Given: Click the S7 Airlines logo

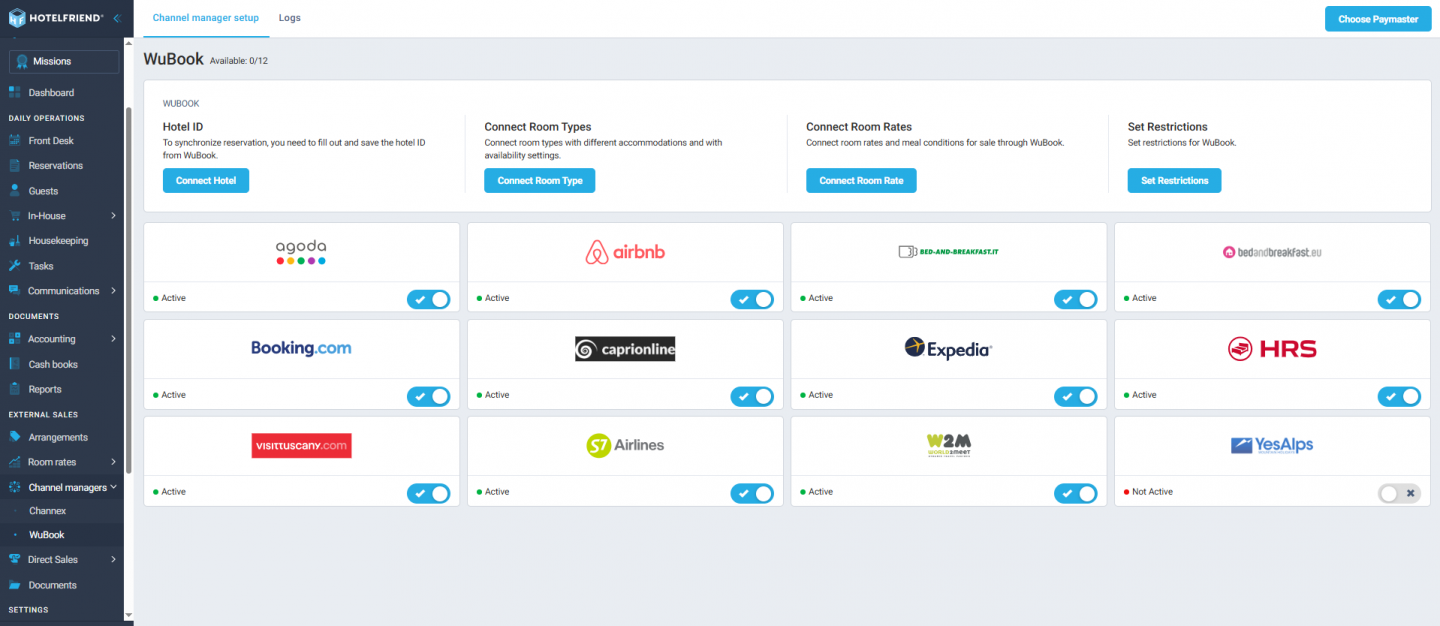Looking at the screenshot, I should pyautogui.click(x=624, y=445).
